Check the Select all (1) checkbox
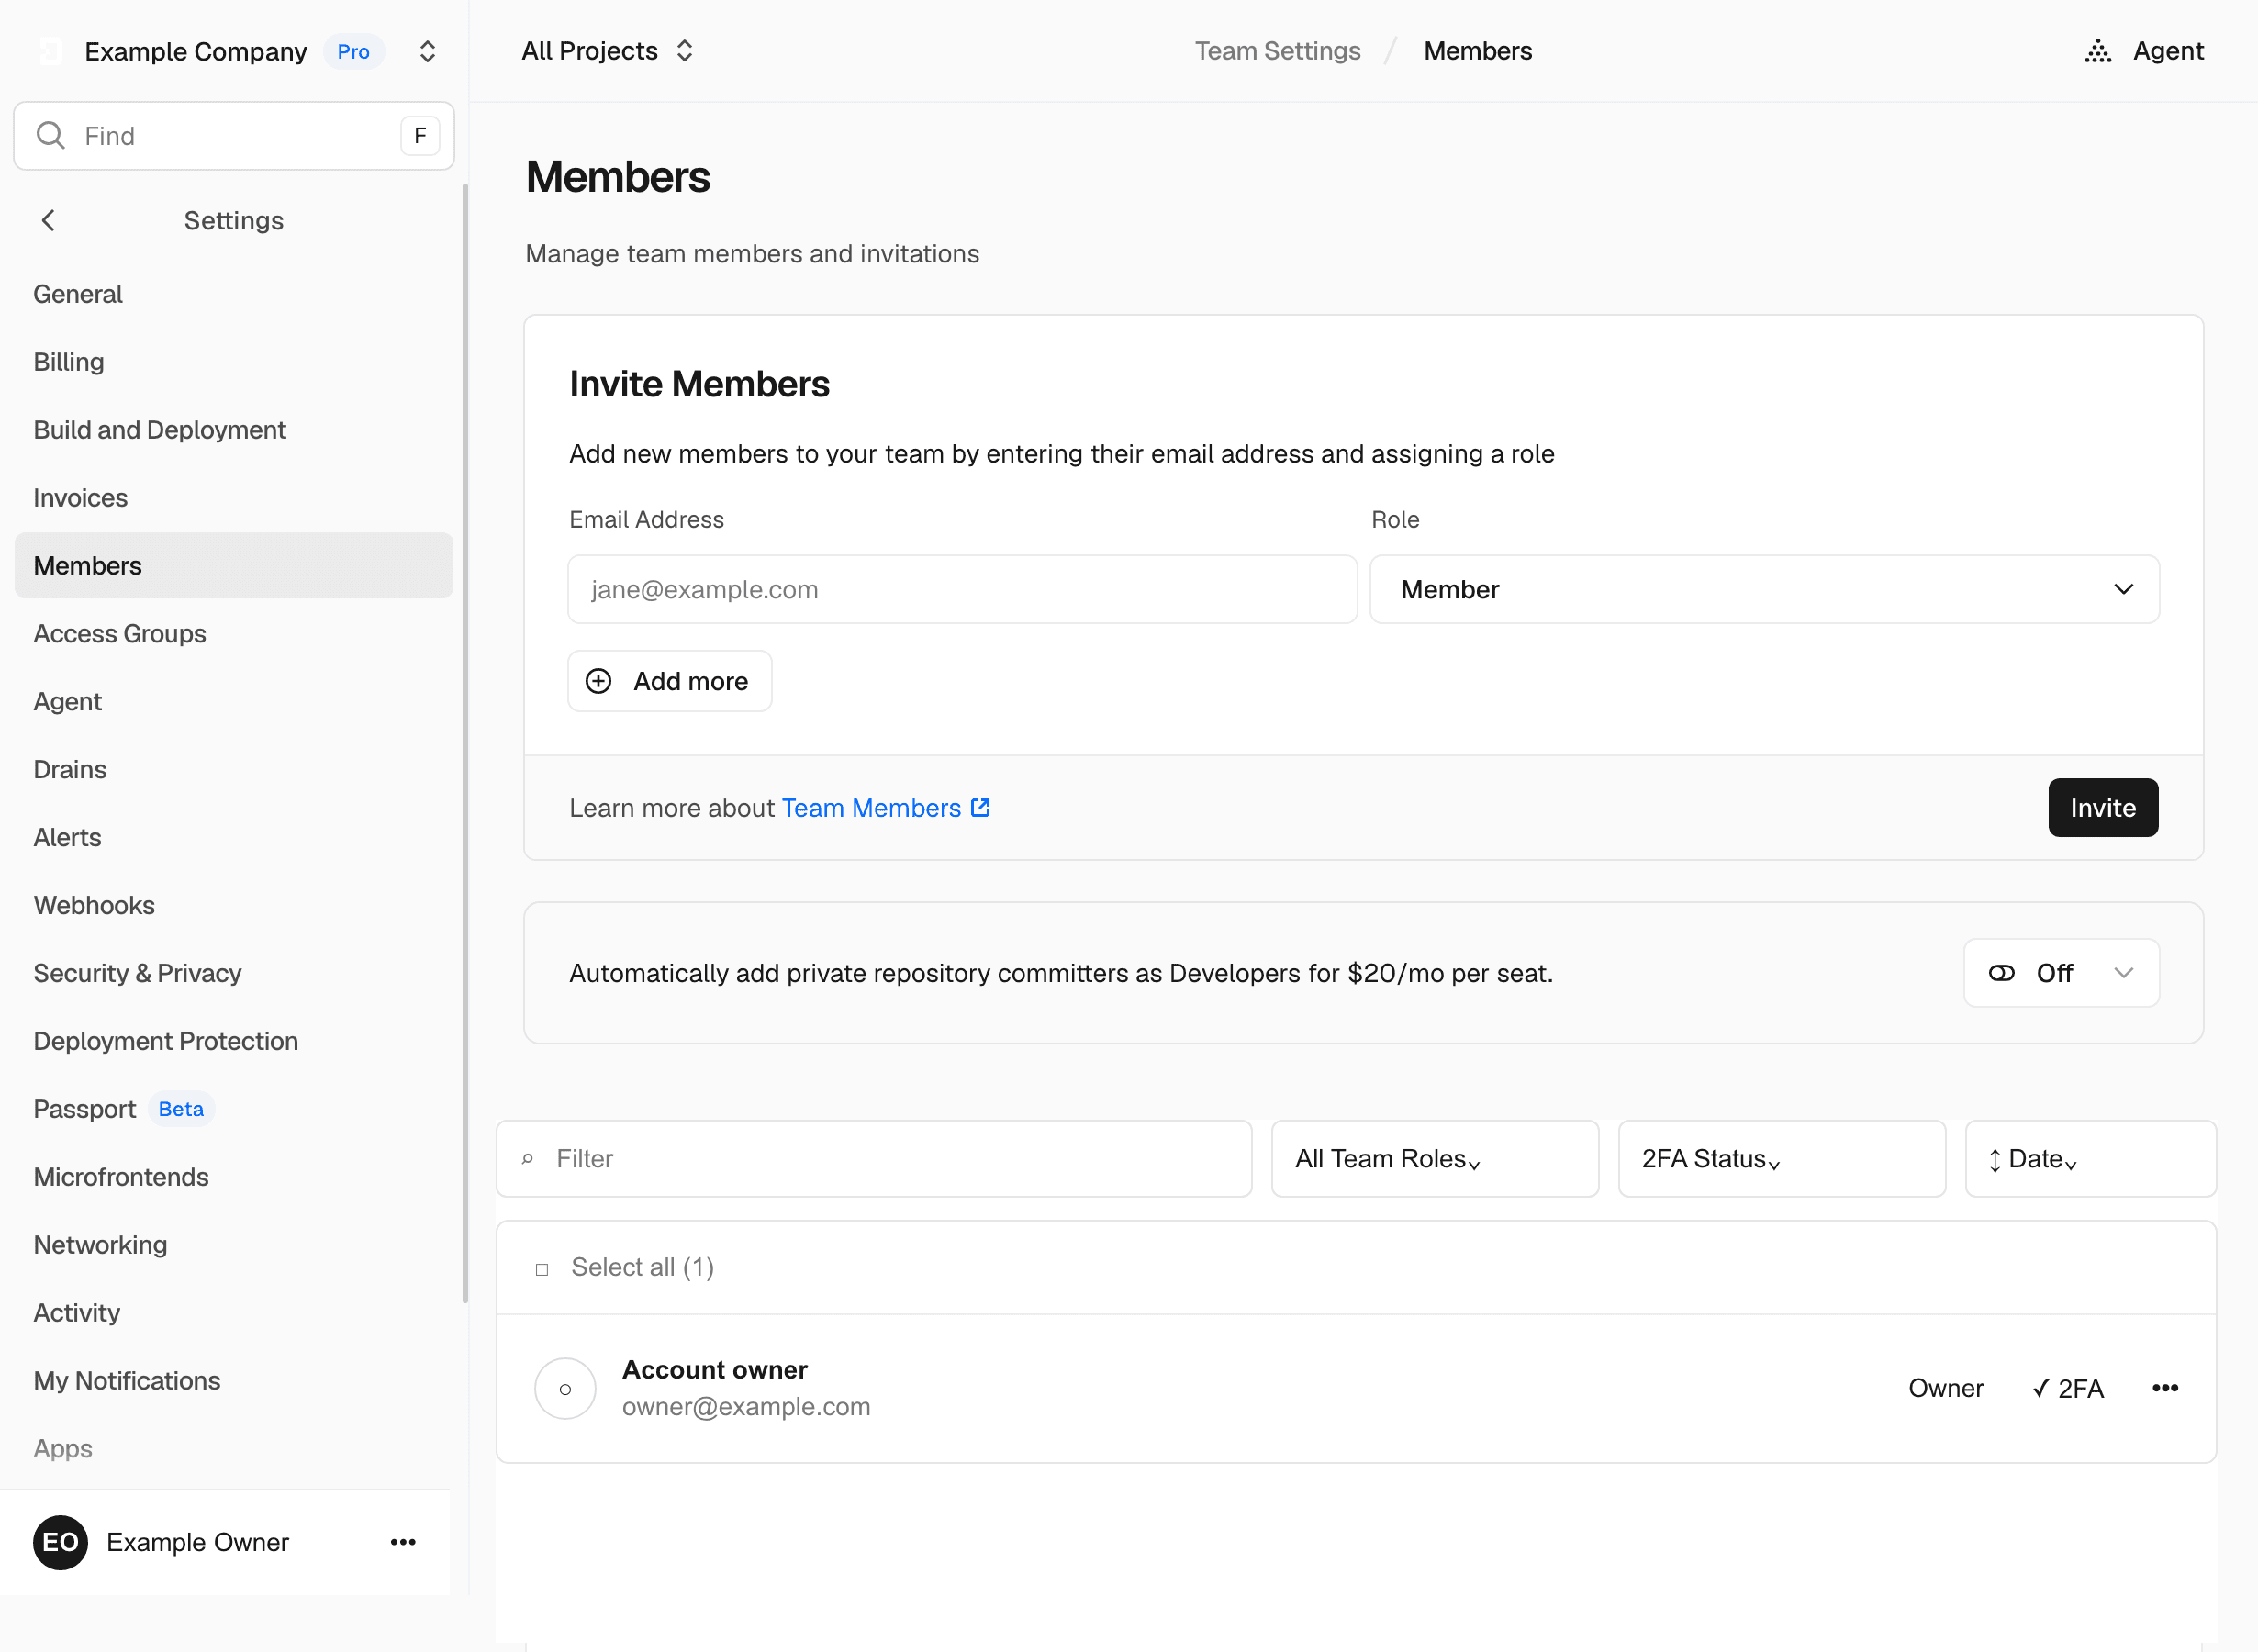This screenshot has height=1652, width=2258. [542, 1269]
